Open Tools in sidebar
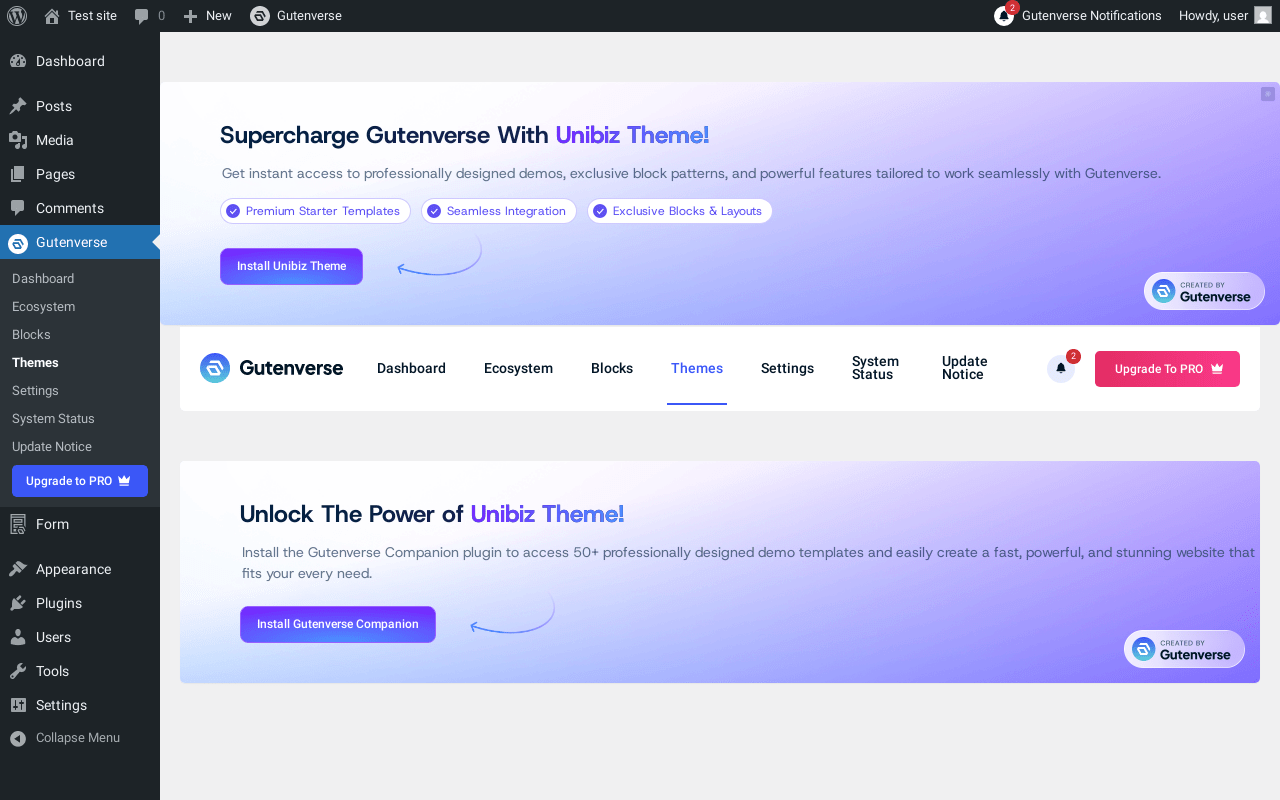This screenshot has height=800, width=1280. tap(80, 671)
